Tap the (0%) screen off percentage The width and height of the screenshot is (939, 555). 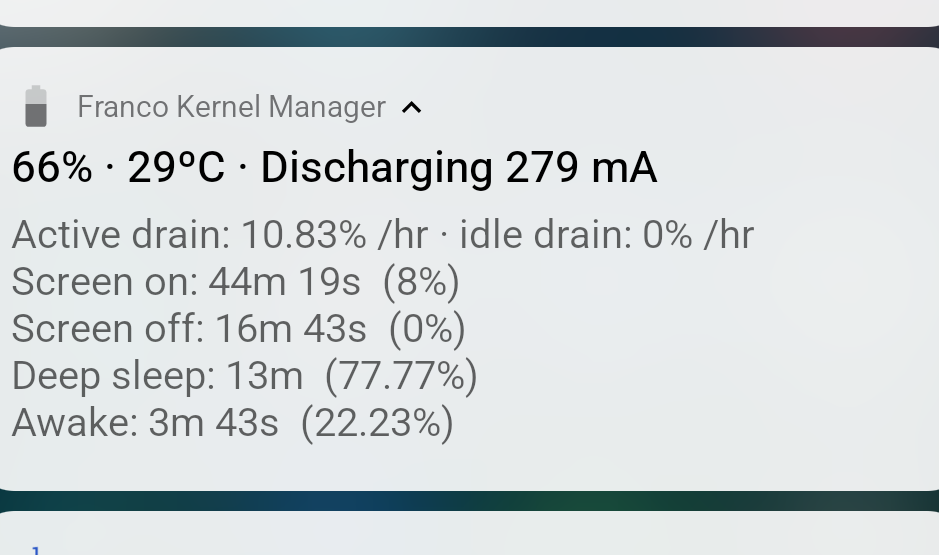click(427, 329)
